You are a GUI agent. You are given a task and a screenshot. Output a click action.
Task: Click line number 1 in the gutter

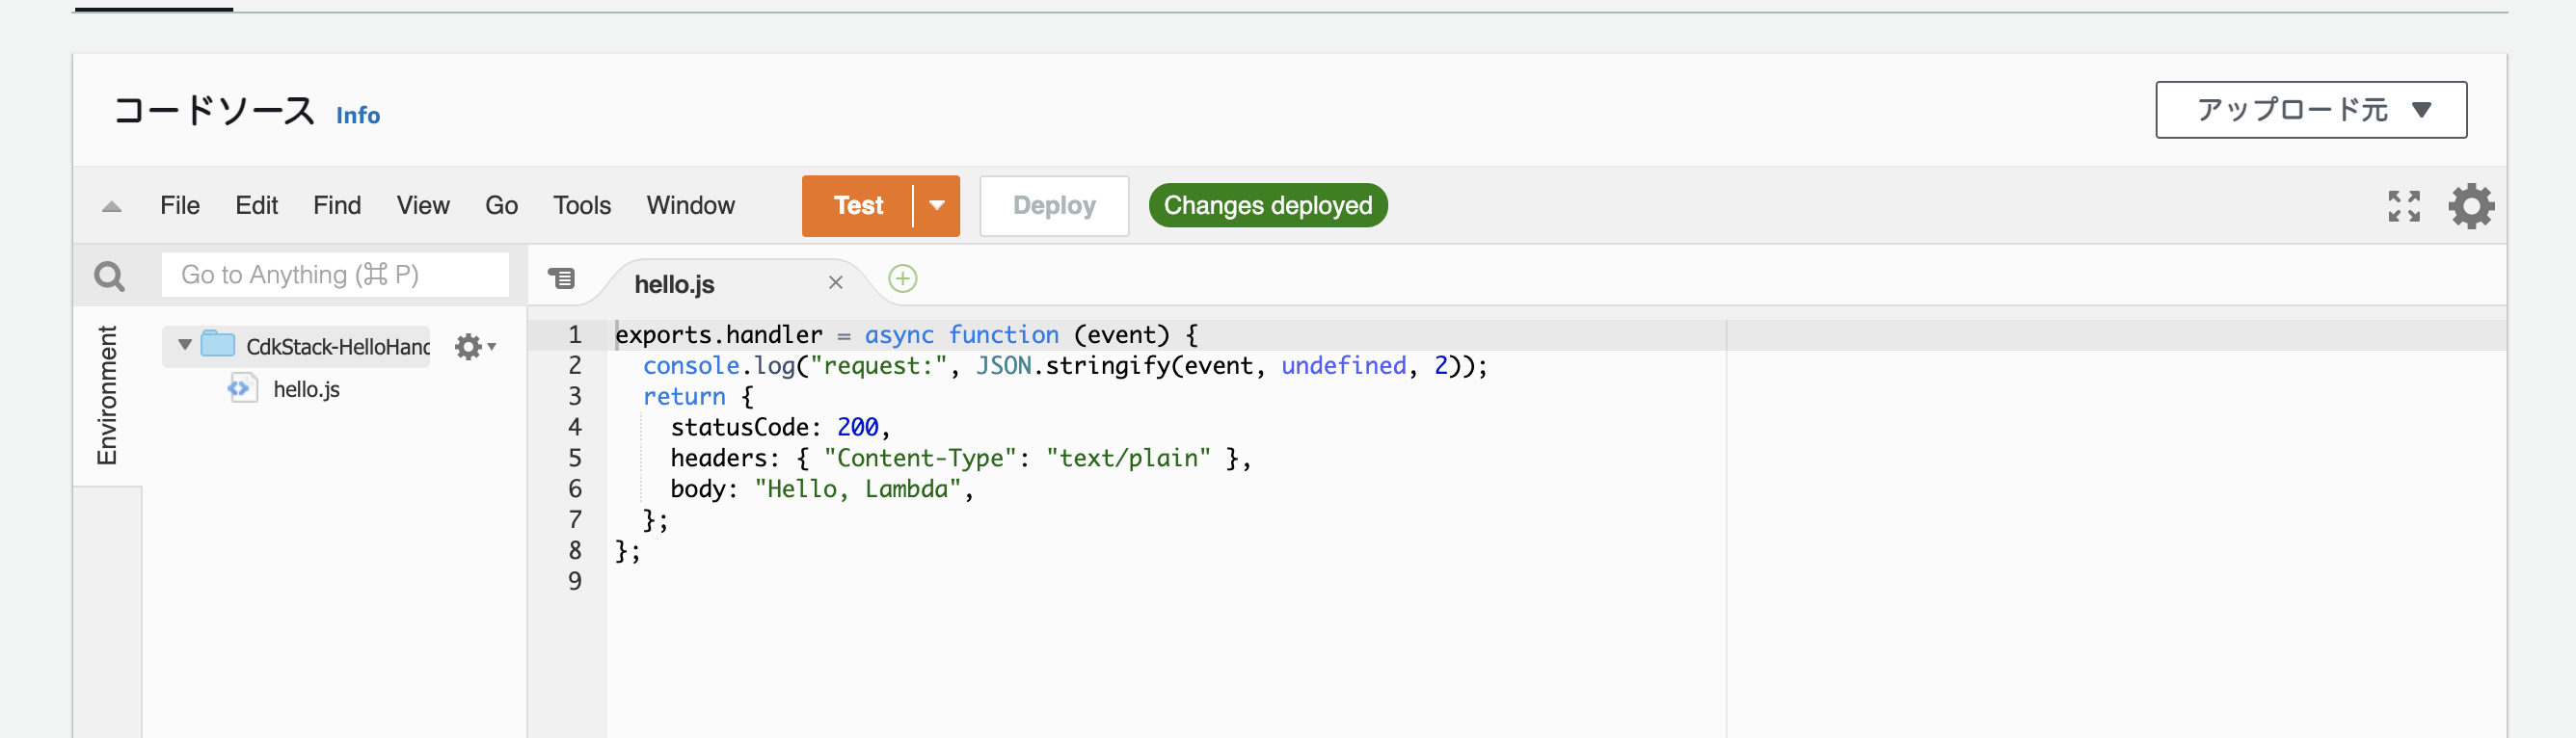coord(575,335)
